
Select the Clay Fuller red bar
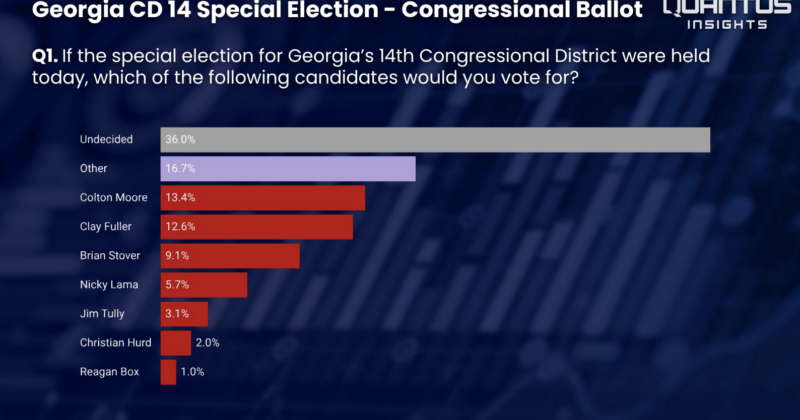[x=257, y=227]
